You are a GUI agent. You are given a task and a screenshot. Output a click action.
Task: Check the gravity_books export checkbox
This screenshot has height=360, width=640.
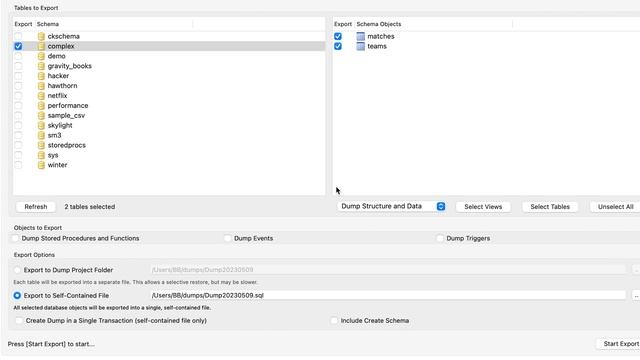pos(18,66)
